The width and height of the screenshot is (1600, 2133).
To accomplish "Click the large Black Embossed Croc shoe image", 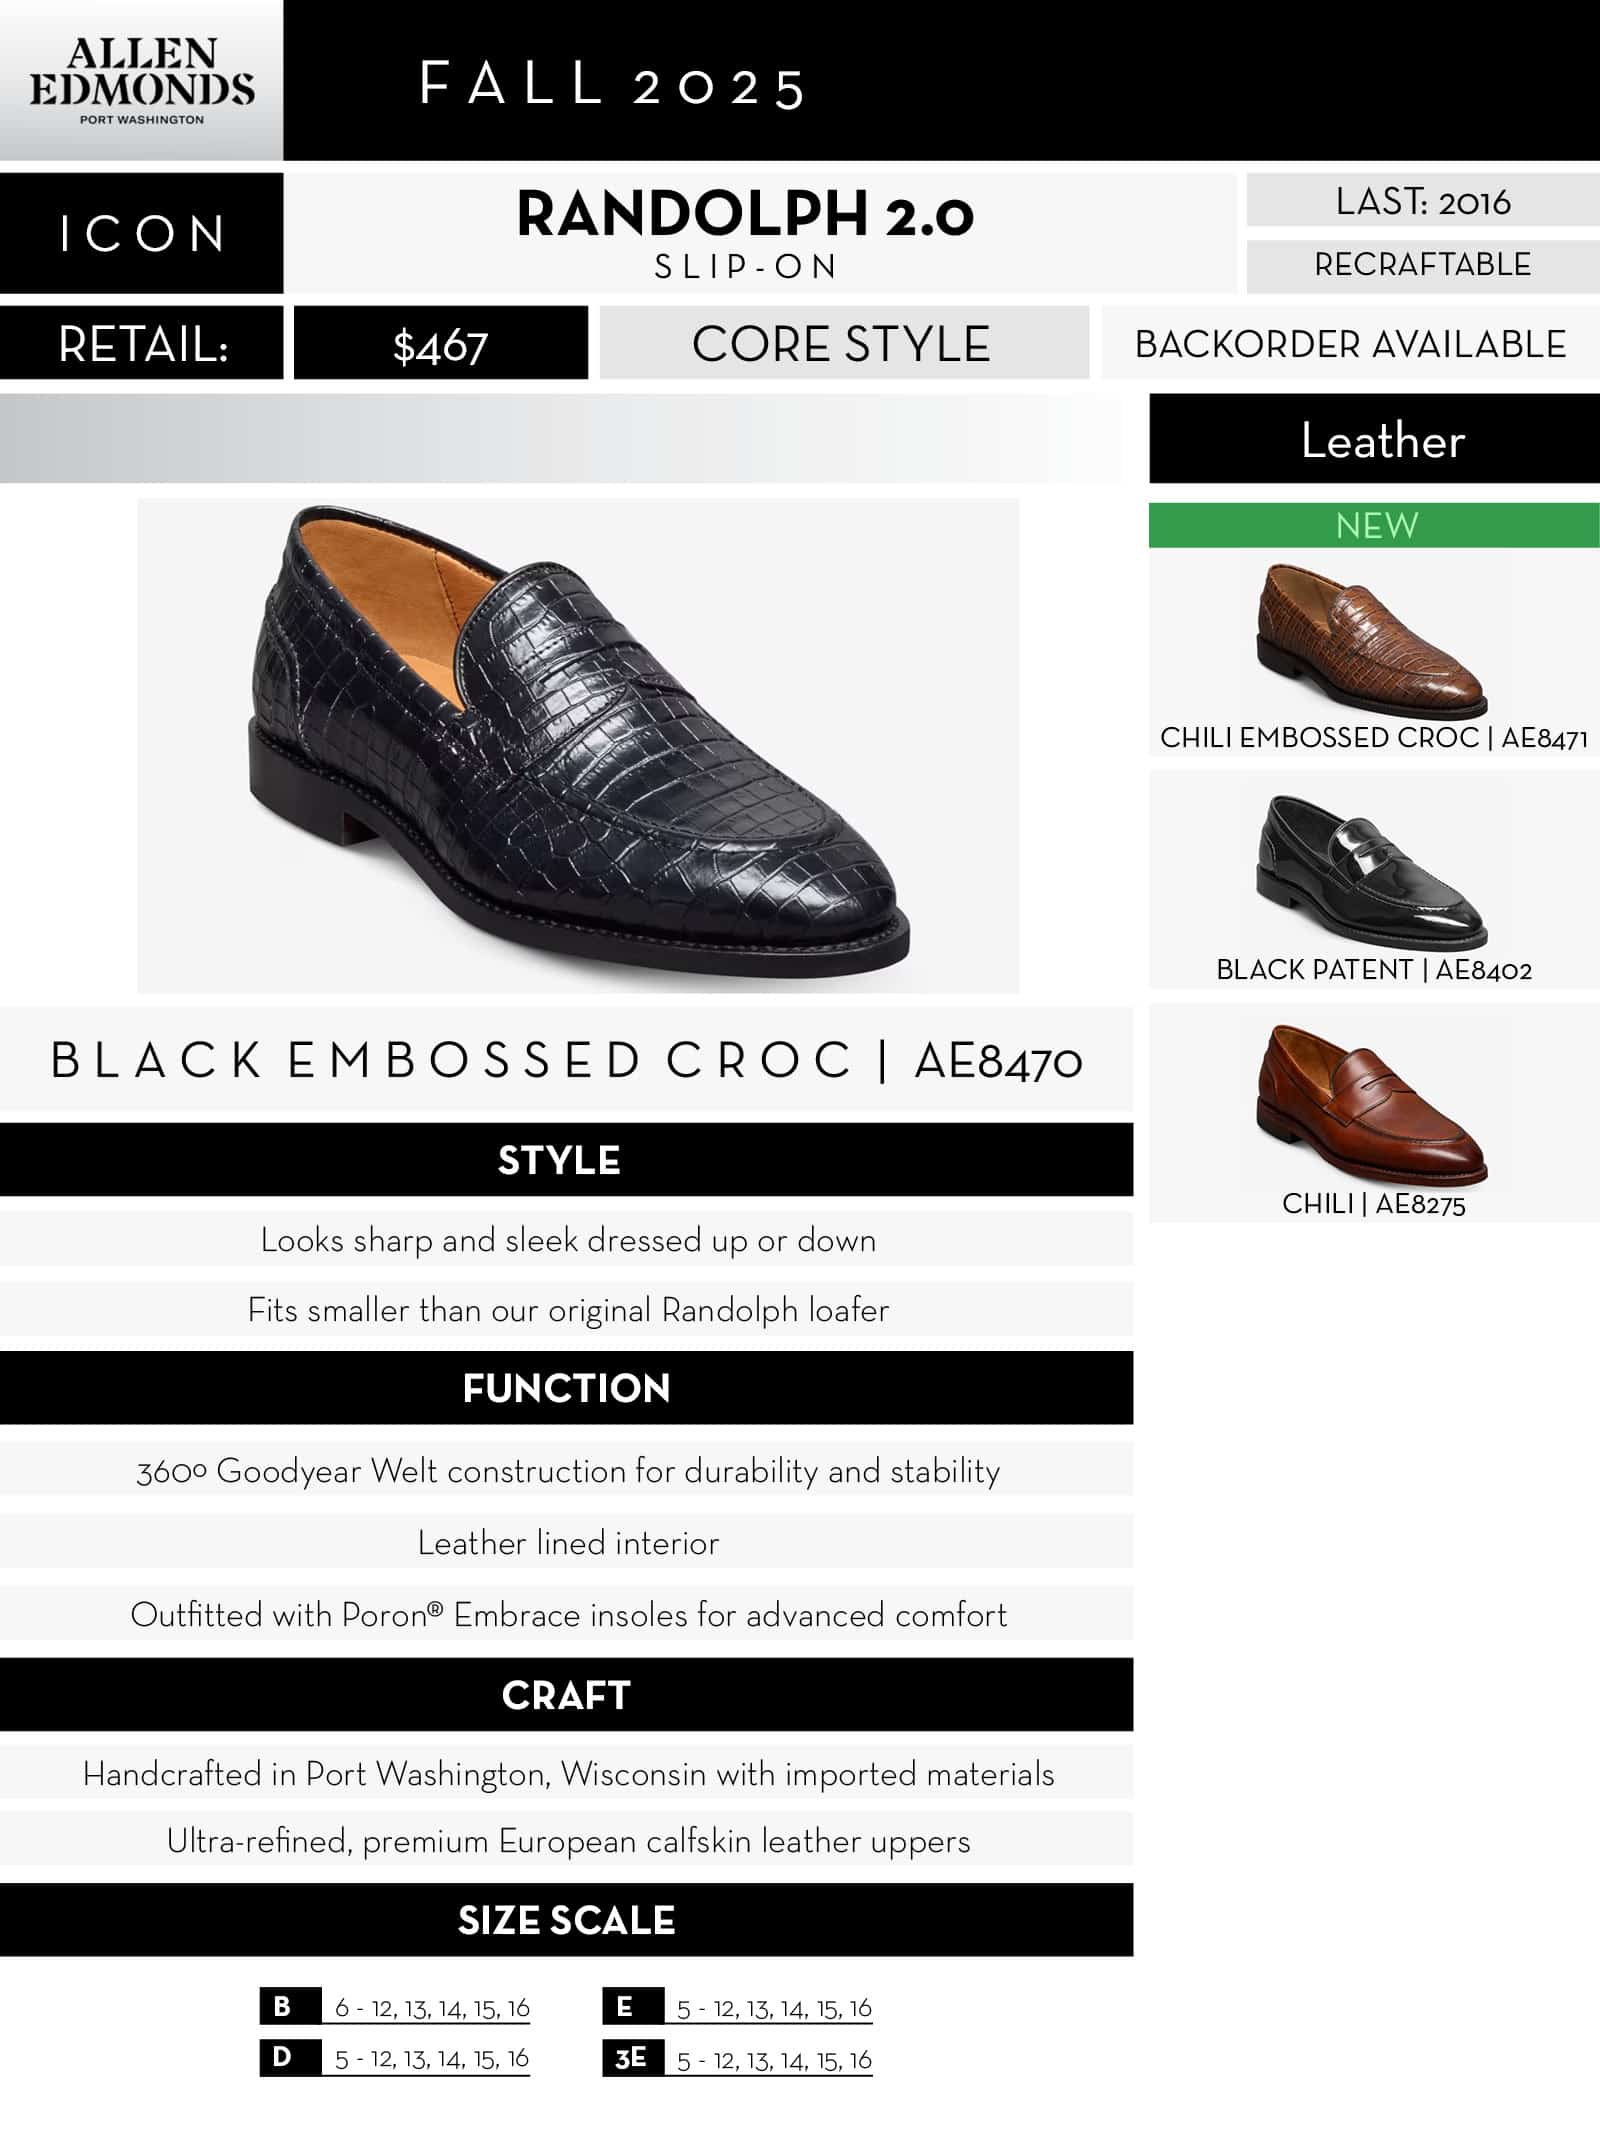I will pos(578,745).
